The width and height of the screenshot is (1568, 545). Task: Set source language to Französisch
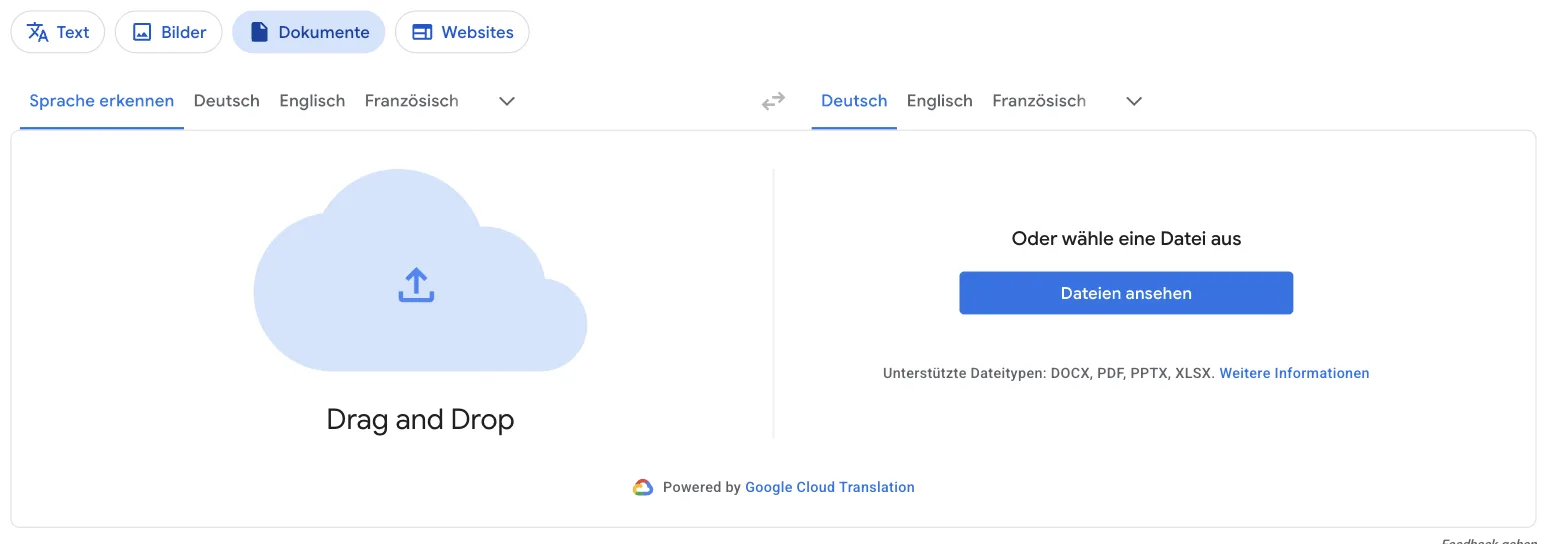pos(412,101)
